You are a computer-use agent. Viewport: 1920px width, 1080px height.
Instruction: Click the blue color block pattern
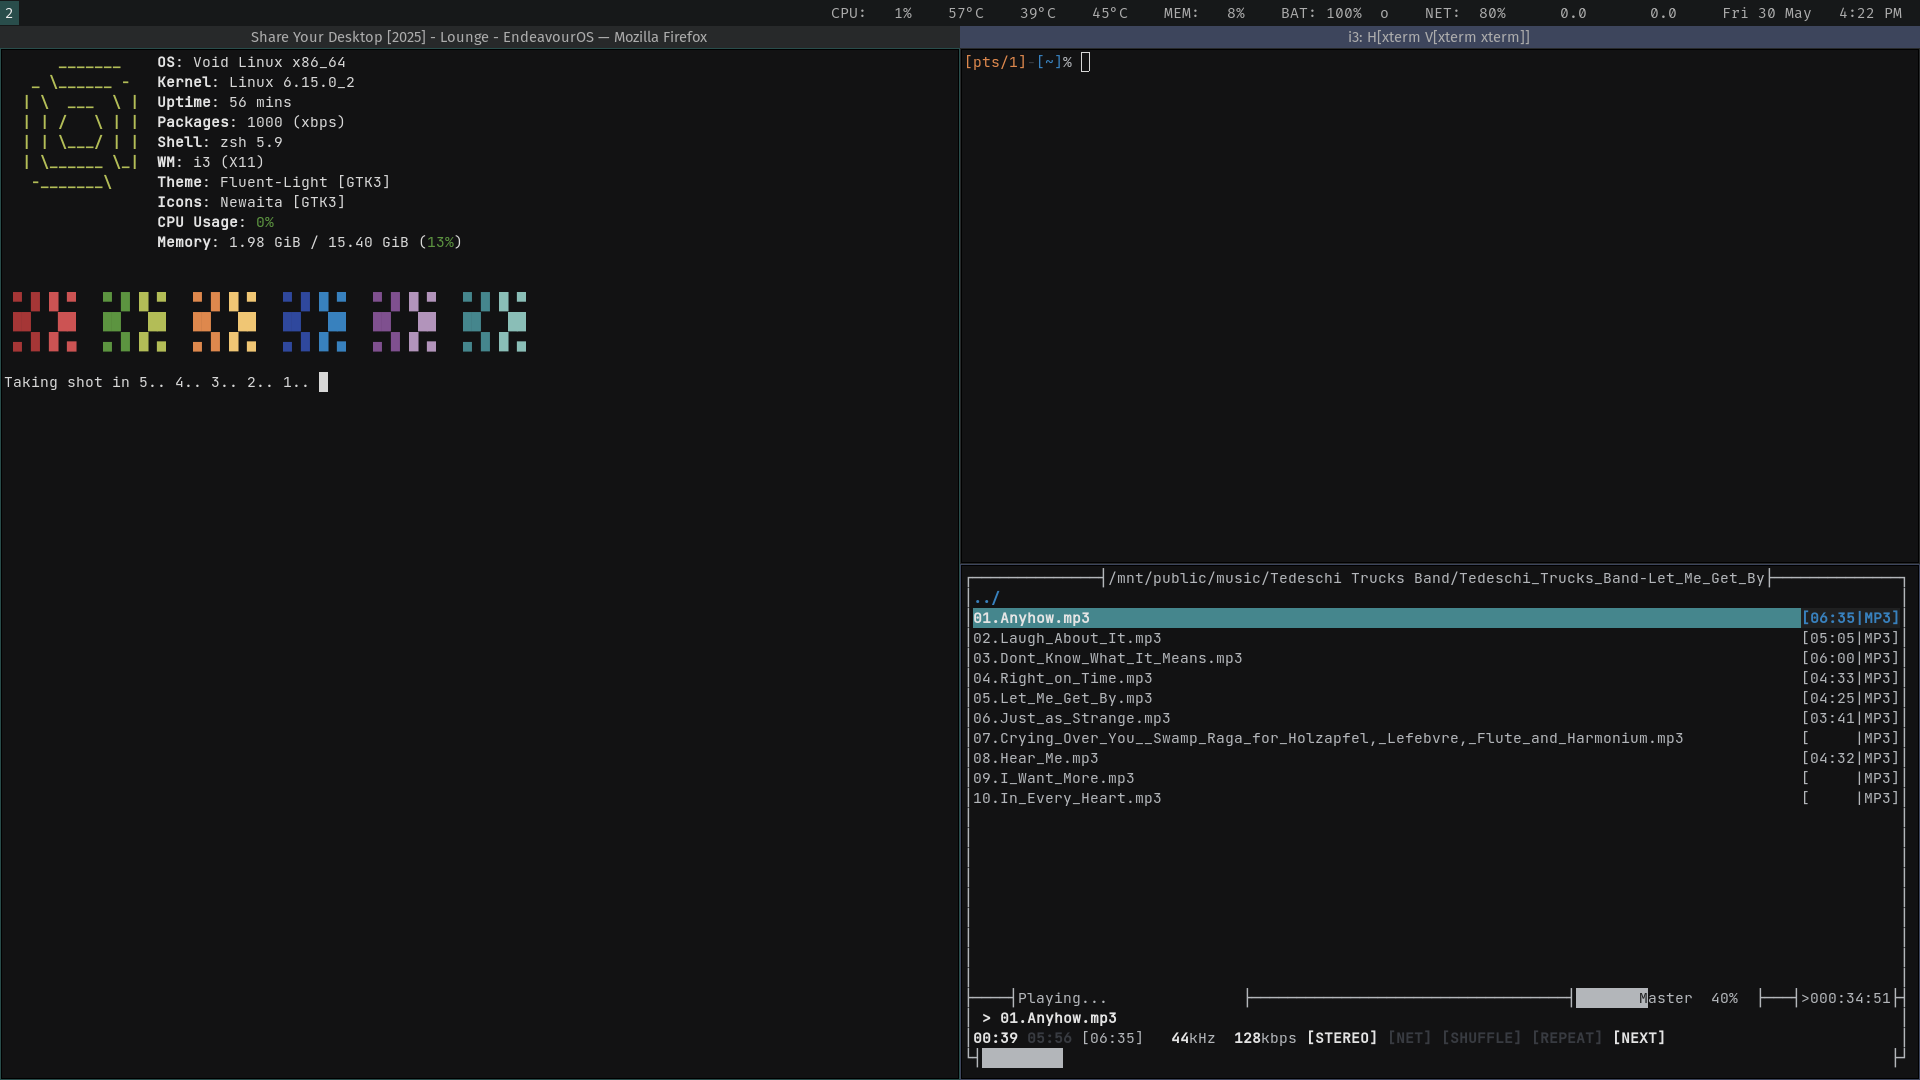click(x=315, y=322)
